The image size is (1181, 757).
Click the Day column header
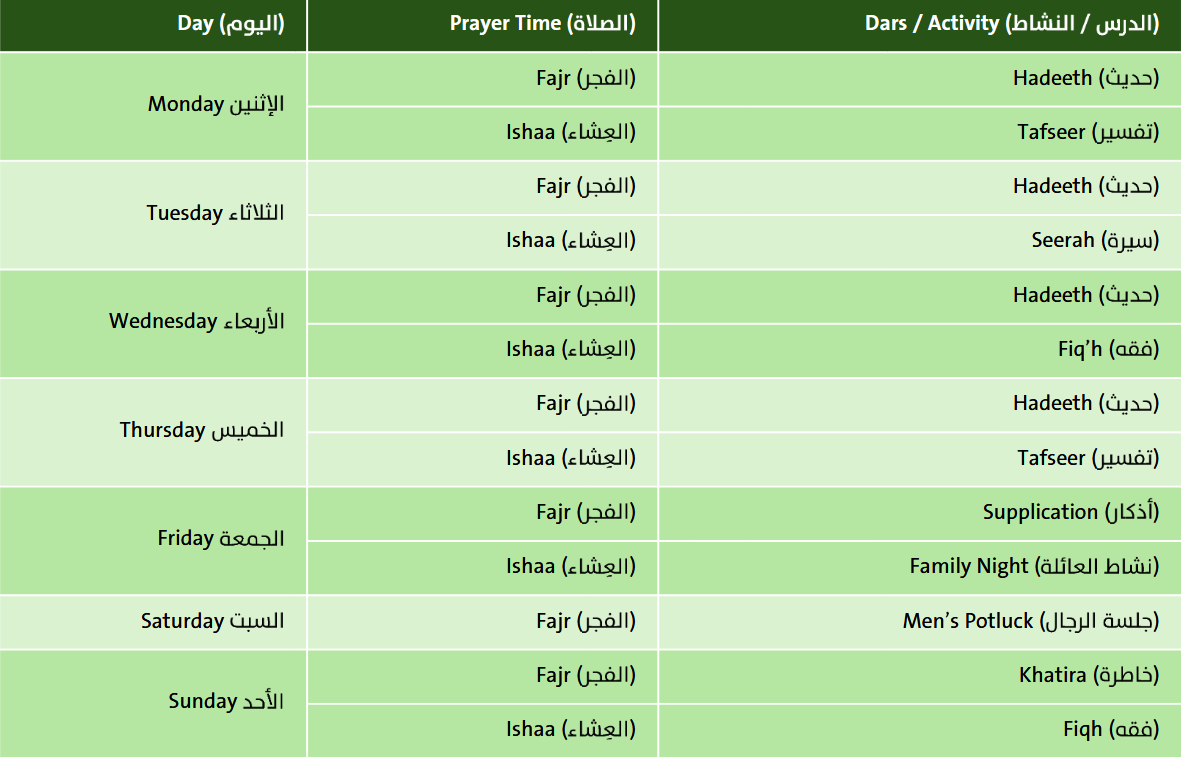click(x=153, y=25)
